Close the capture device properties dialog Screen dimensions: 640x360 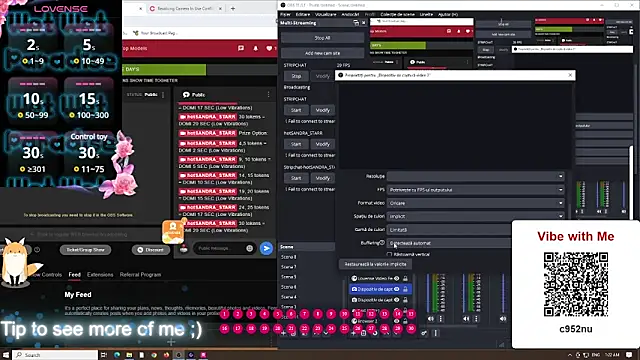coord(570,75)
